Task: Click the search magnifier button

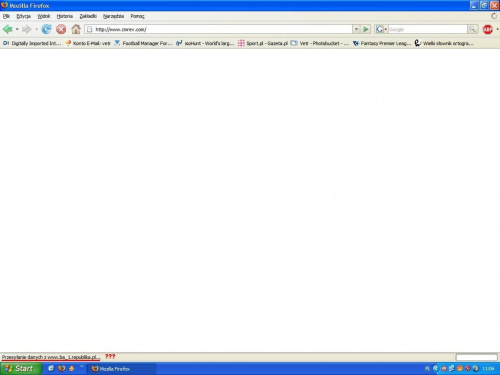Action: [472, 29]
